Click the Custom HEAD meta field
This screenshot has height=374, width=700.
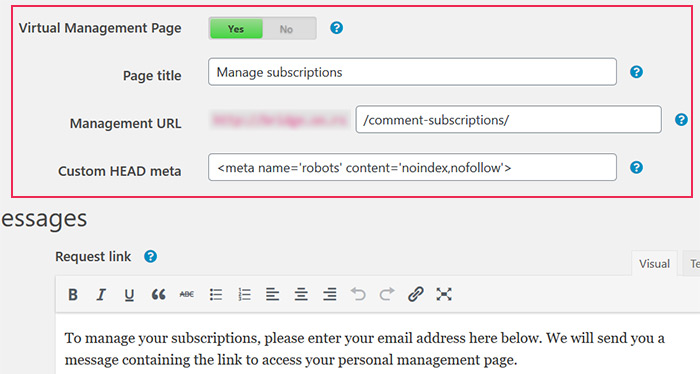[412, 167]
